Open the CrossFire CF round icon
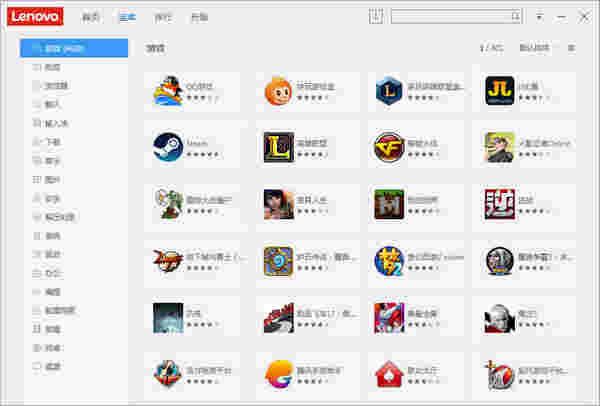 click(389, 147)
